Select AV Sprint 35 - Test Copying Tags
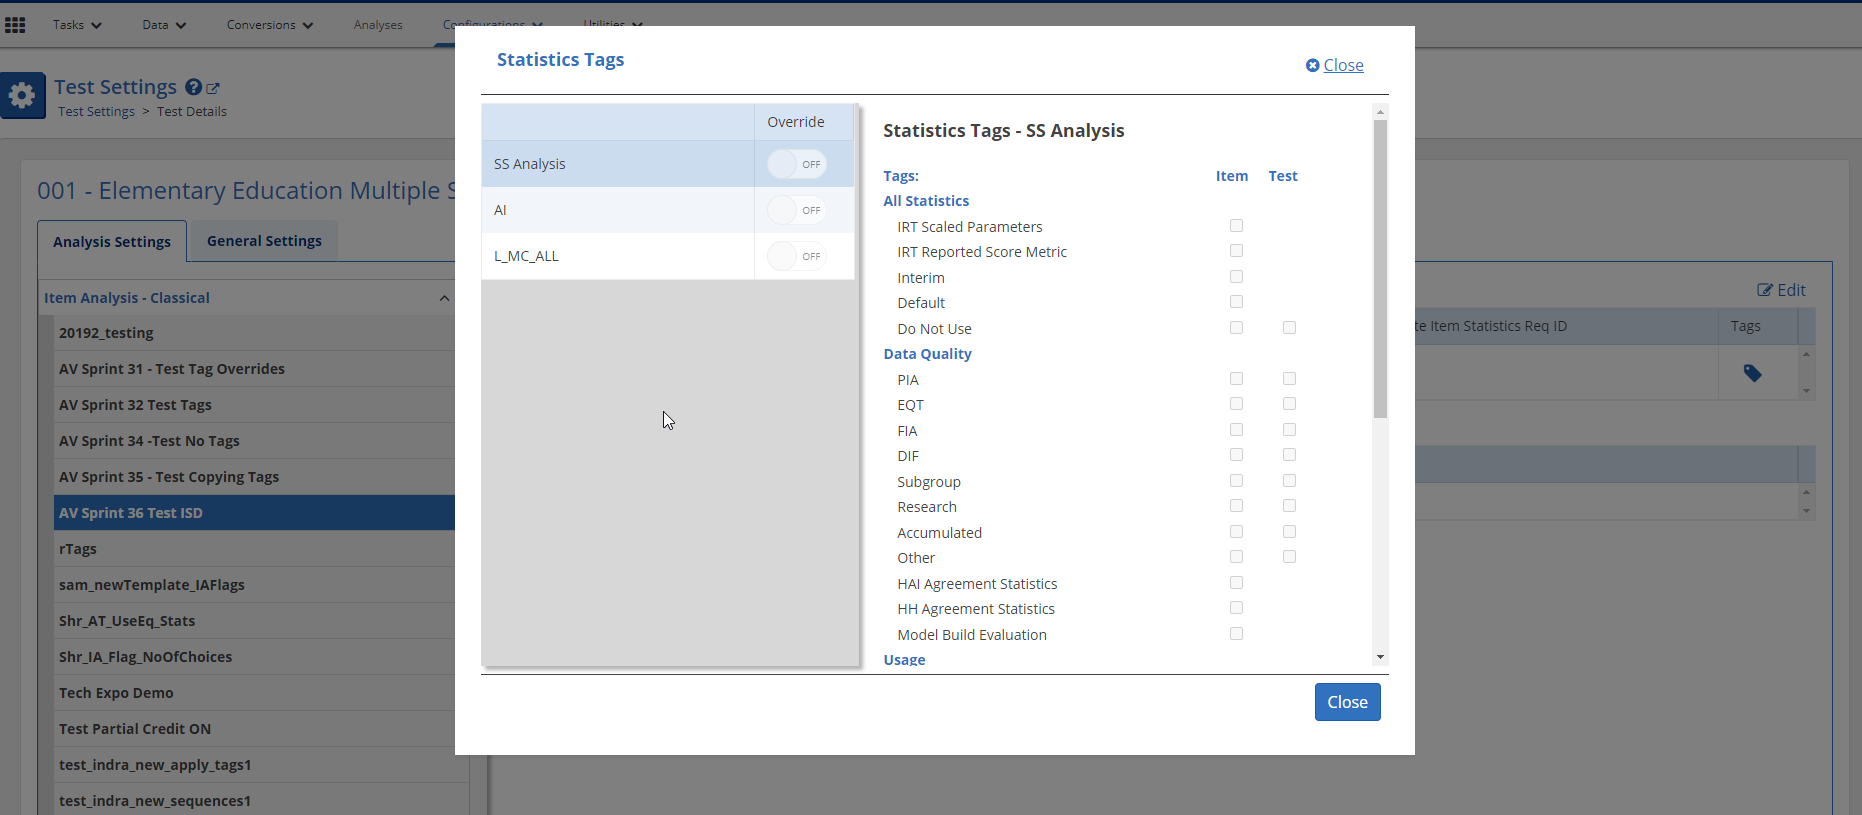 pos(254,477)
